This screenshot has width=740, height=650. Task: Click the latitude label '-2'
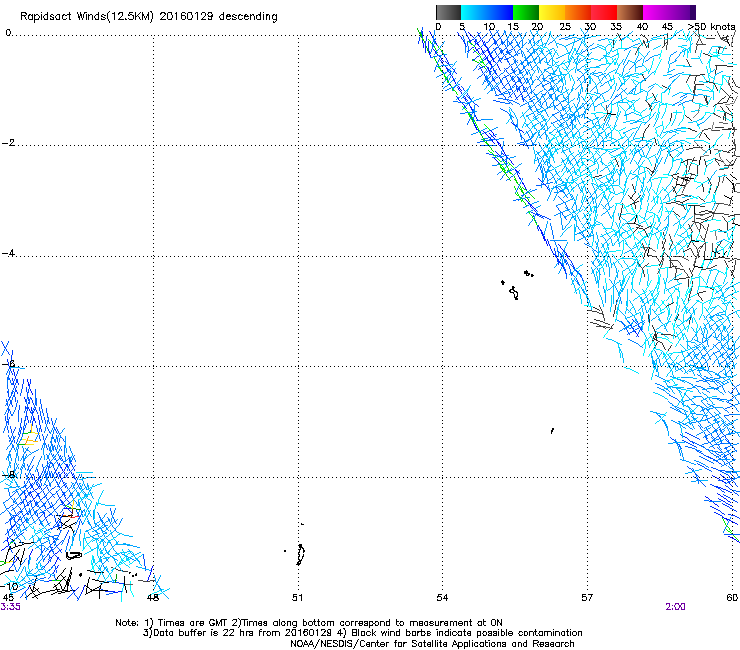coord(8,143)
